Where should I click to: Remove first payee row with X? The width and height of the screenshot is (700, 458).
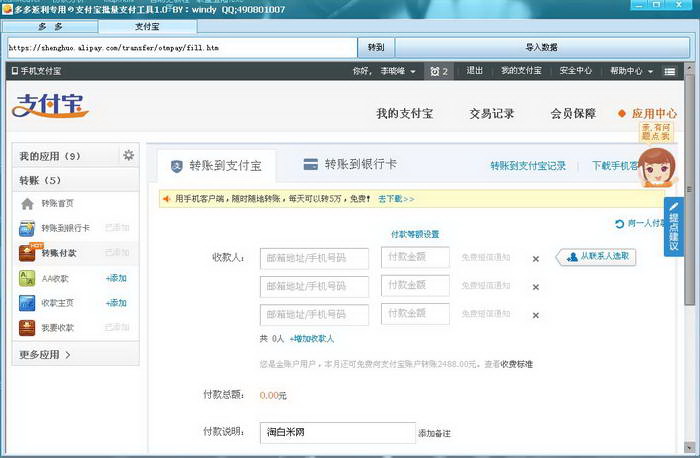536,259
